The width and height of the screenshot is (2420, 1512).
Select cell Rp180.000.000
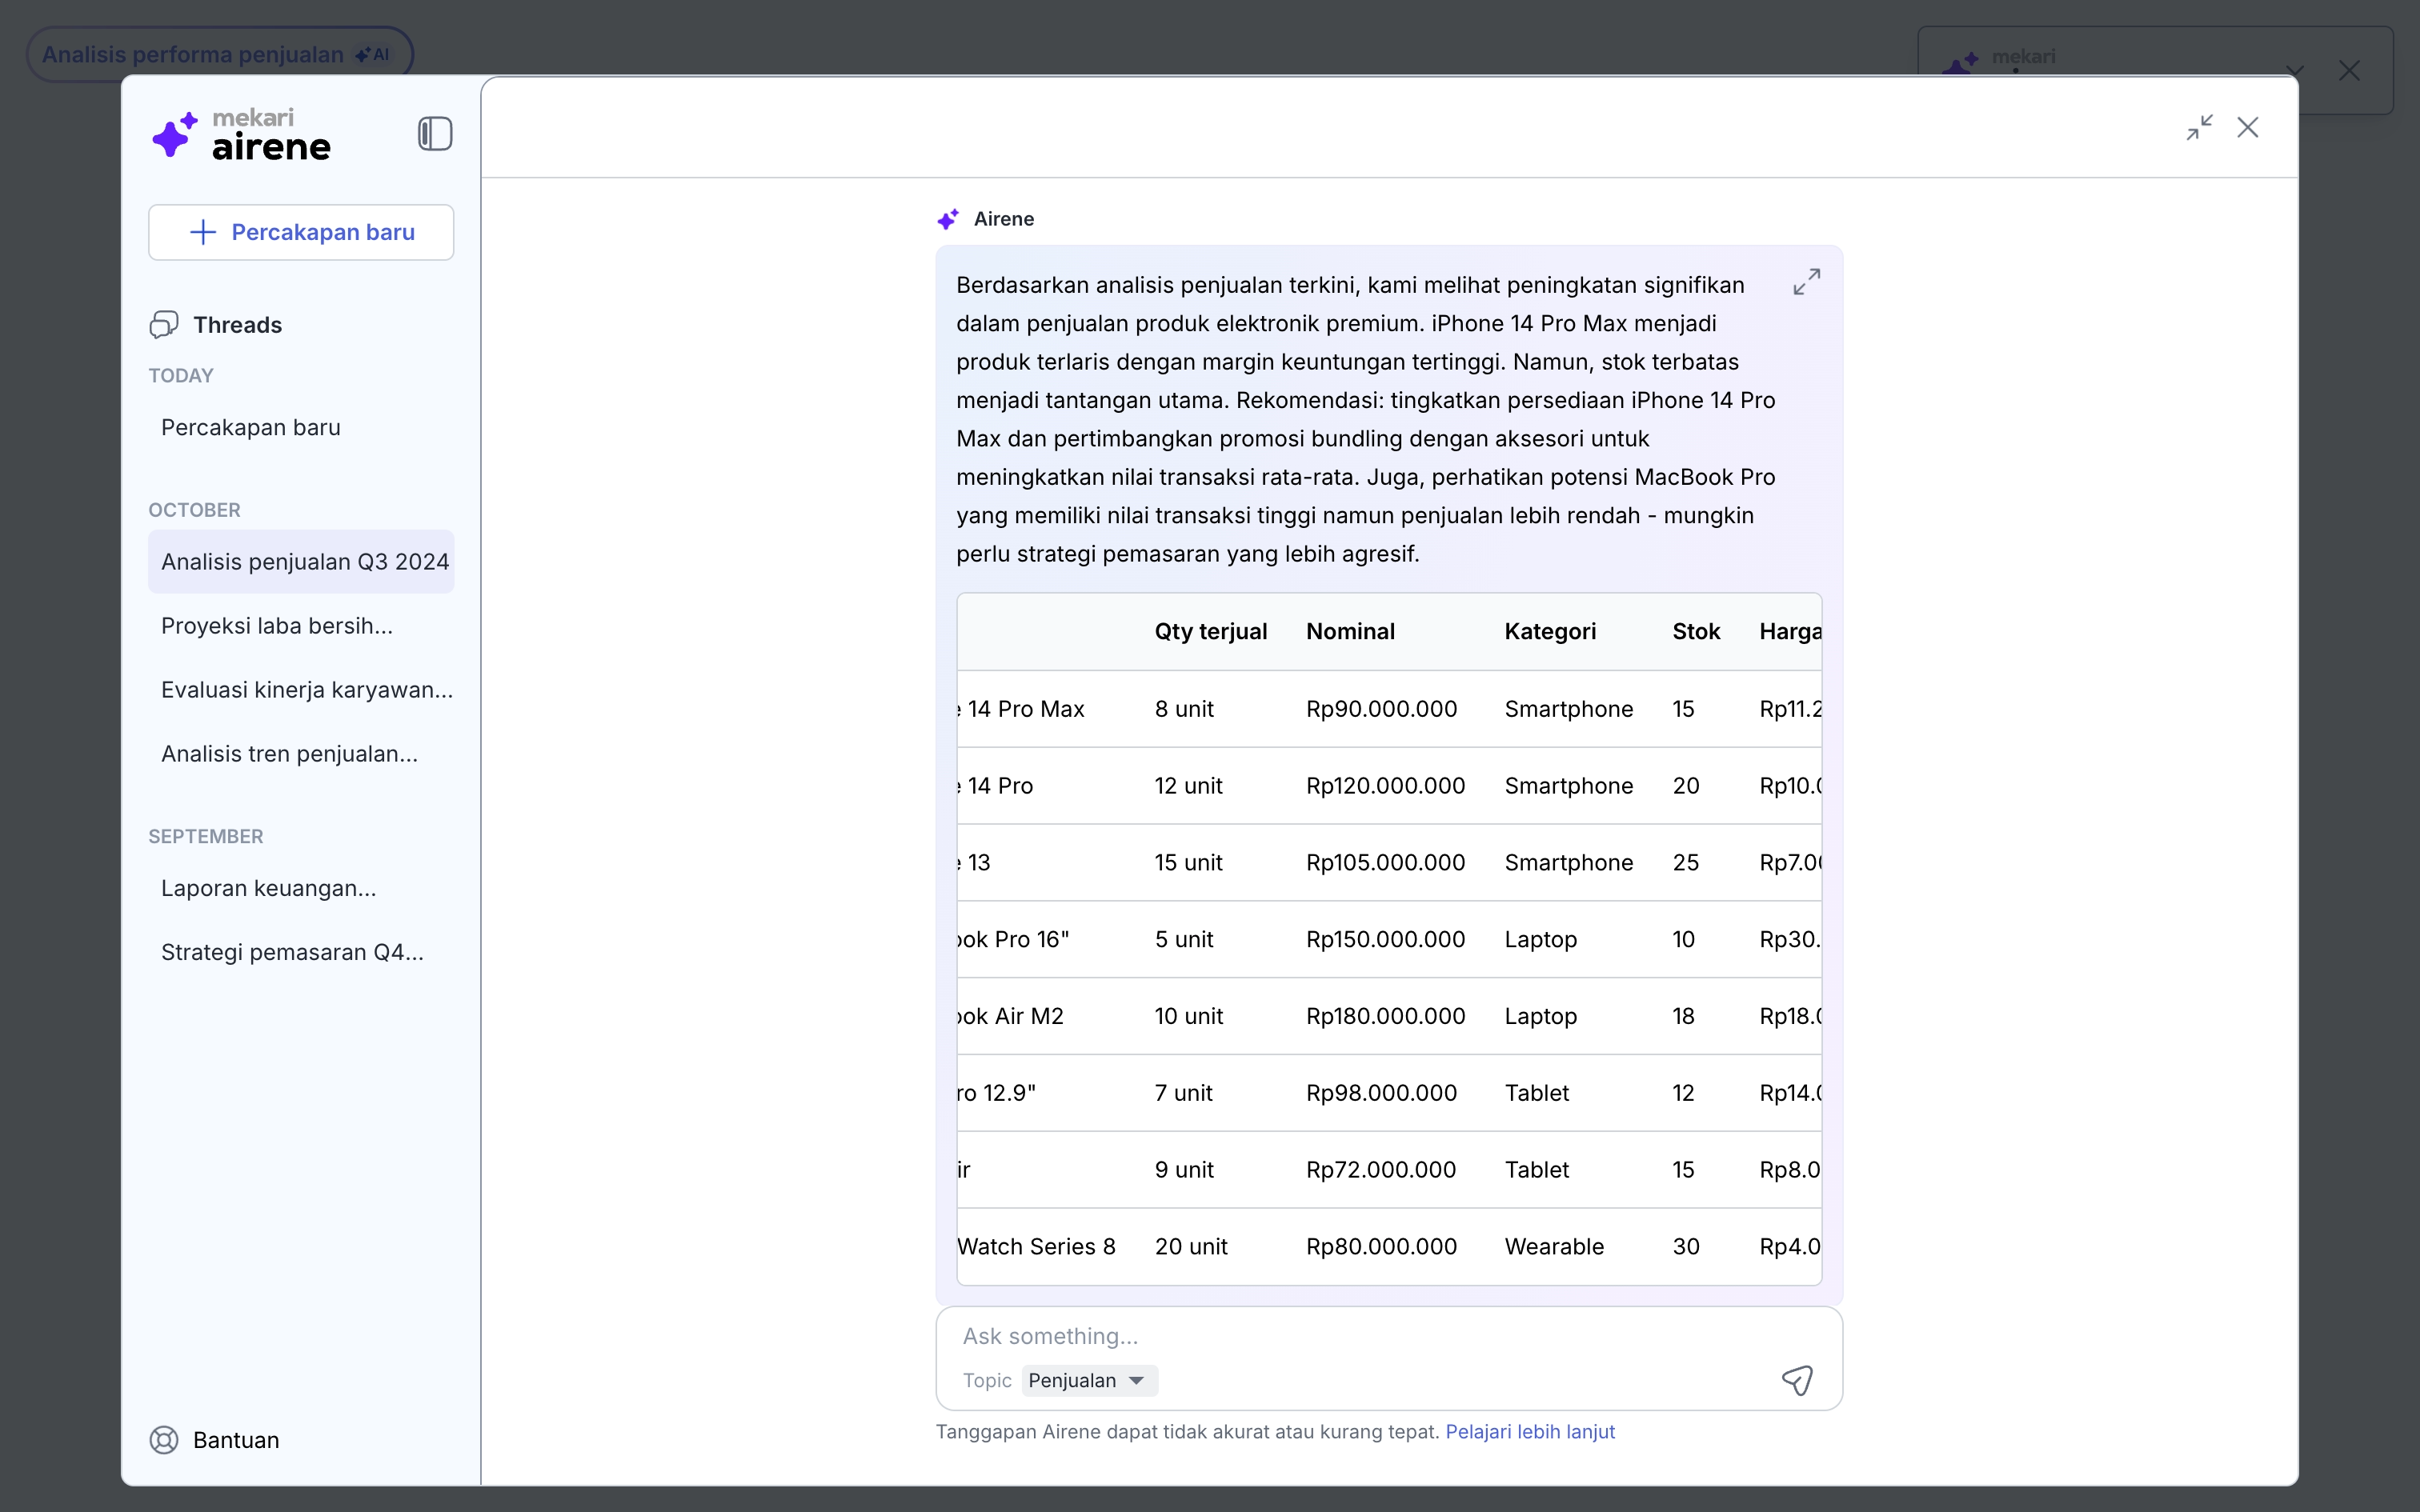coord(1385,1016)
